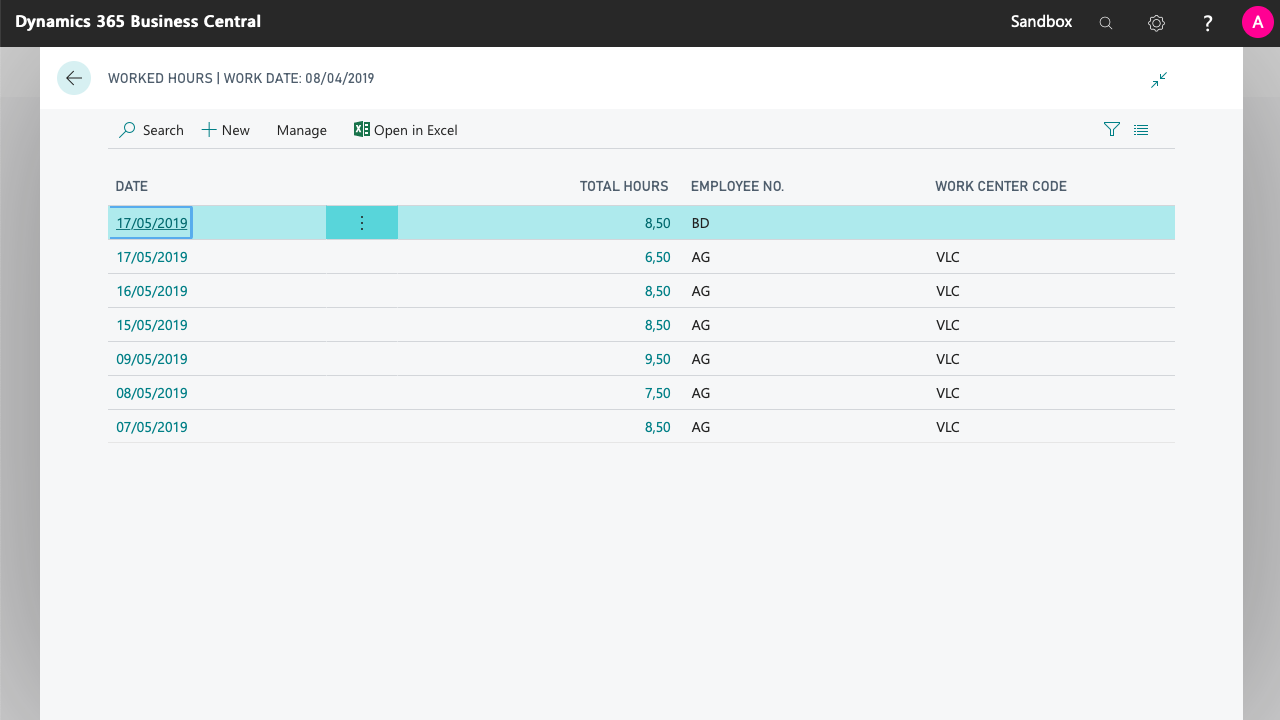Click the back arrow button
The height and width of the screenshot is (720, 1280).
click(x=74, y=78)
